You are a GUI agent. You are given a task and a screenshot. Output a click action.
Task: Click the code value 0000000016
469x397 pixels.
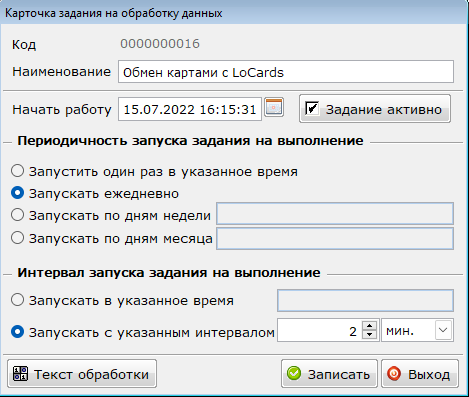160,44
